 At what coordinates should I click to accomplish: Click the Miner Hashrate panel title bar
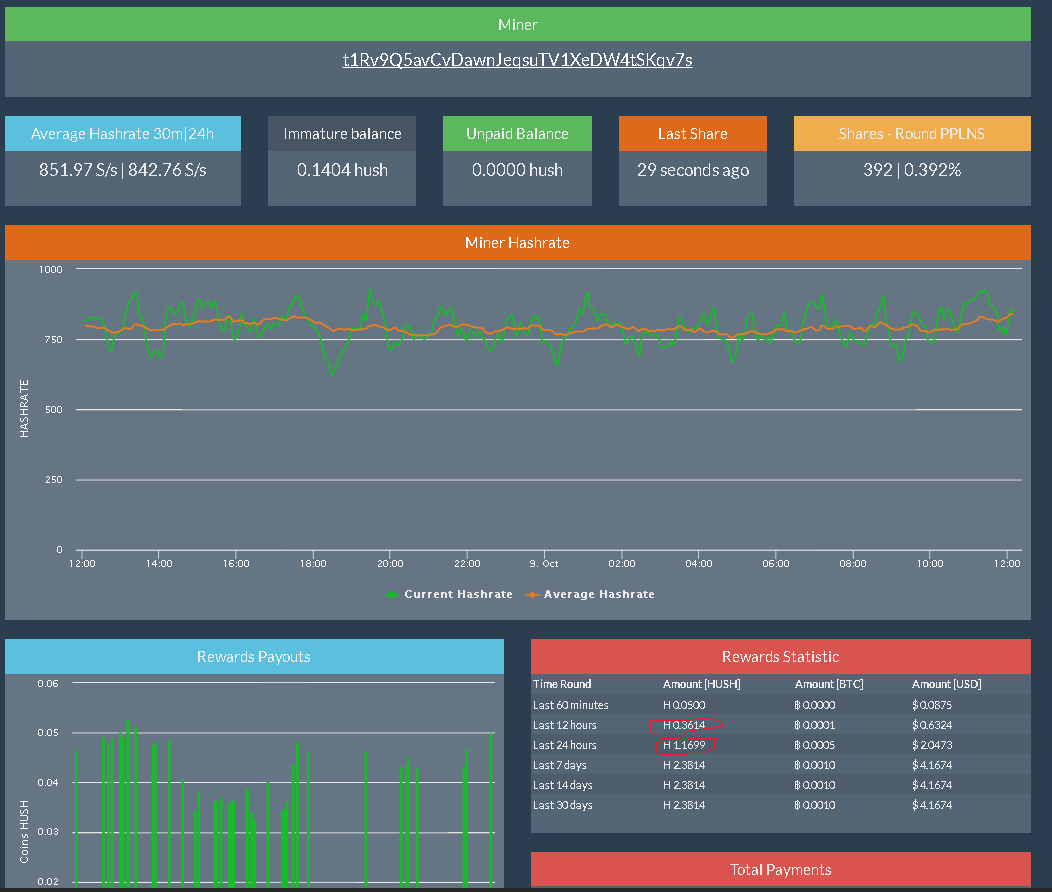(x=517, y=243)
